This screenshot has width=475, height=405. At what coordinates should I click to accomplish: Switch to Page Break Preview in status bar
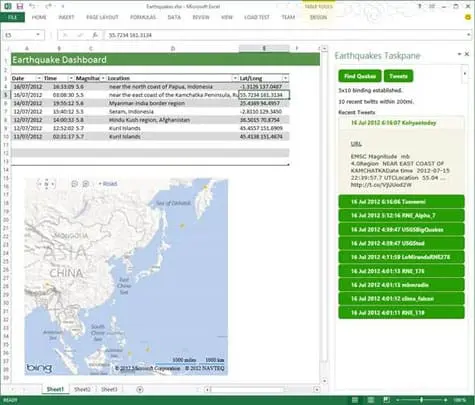pos(386,400)
